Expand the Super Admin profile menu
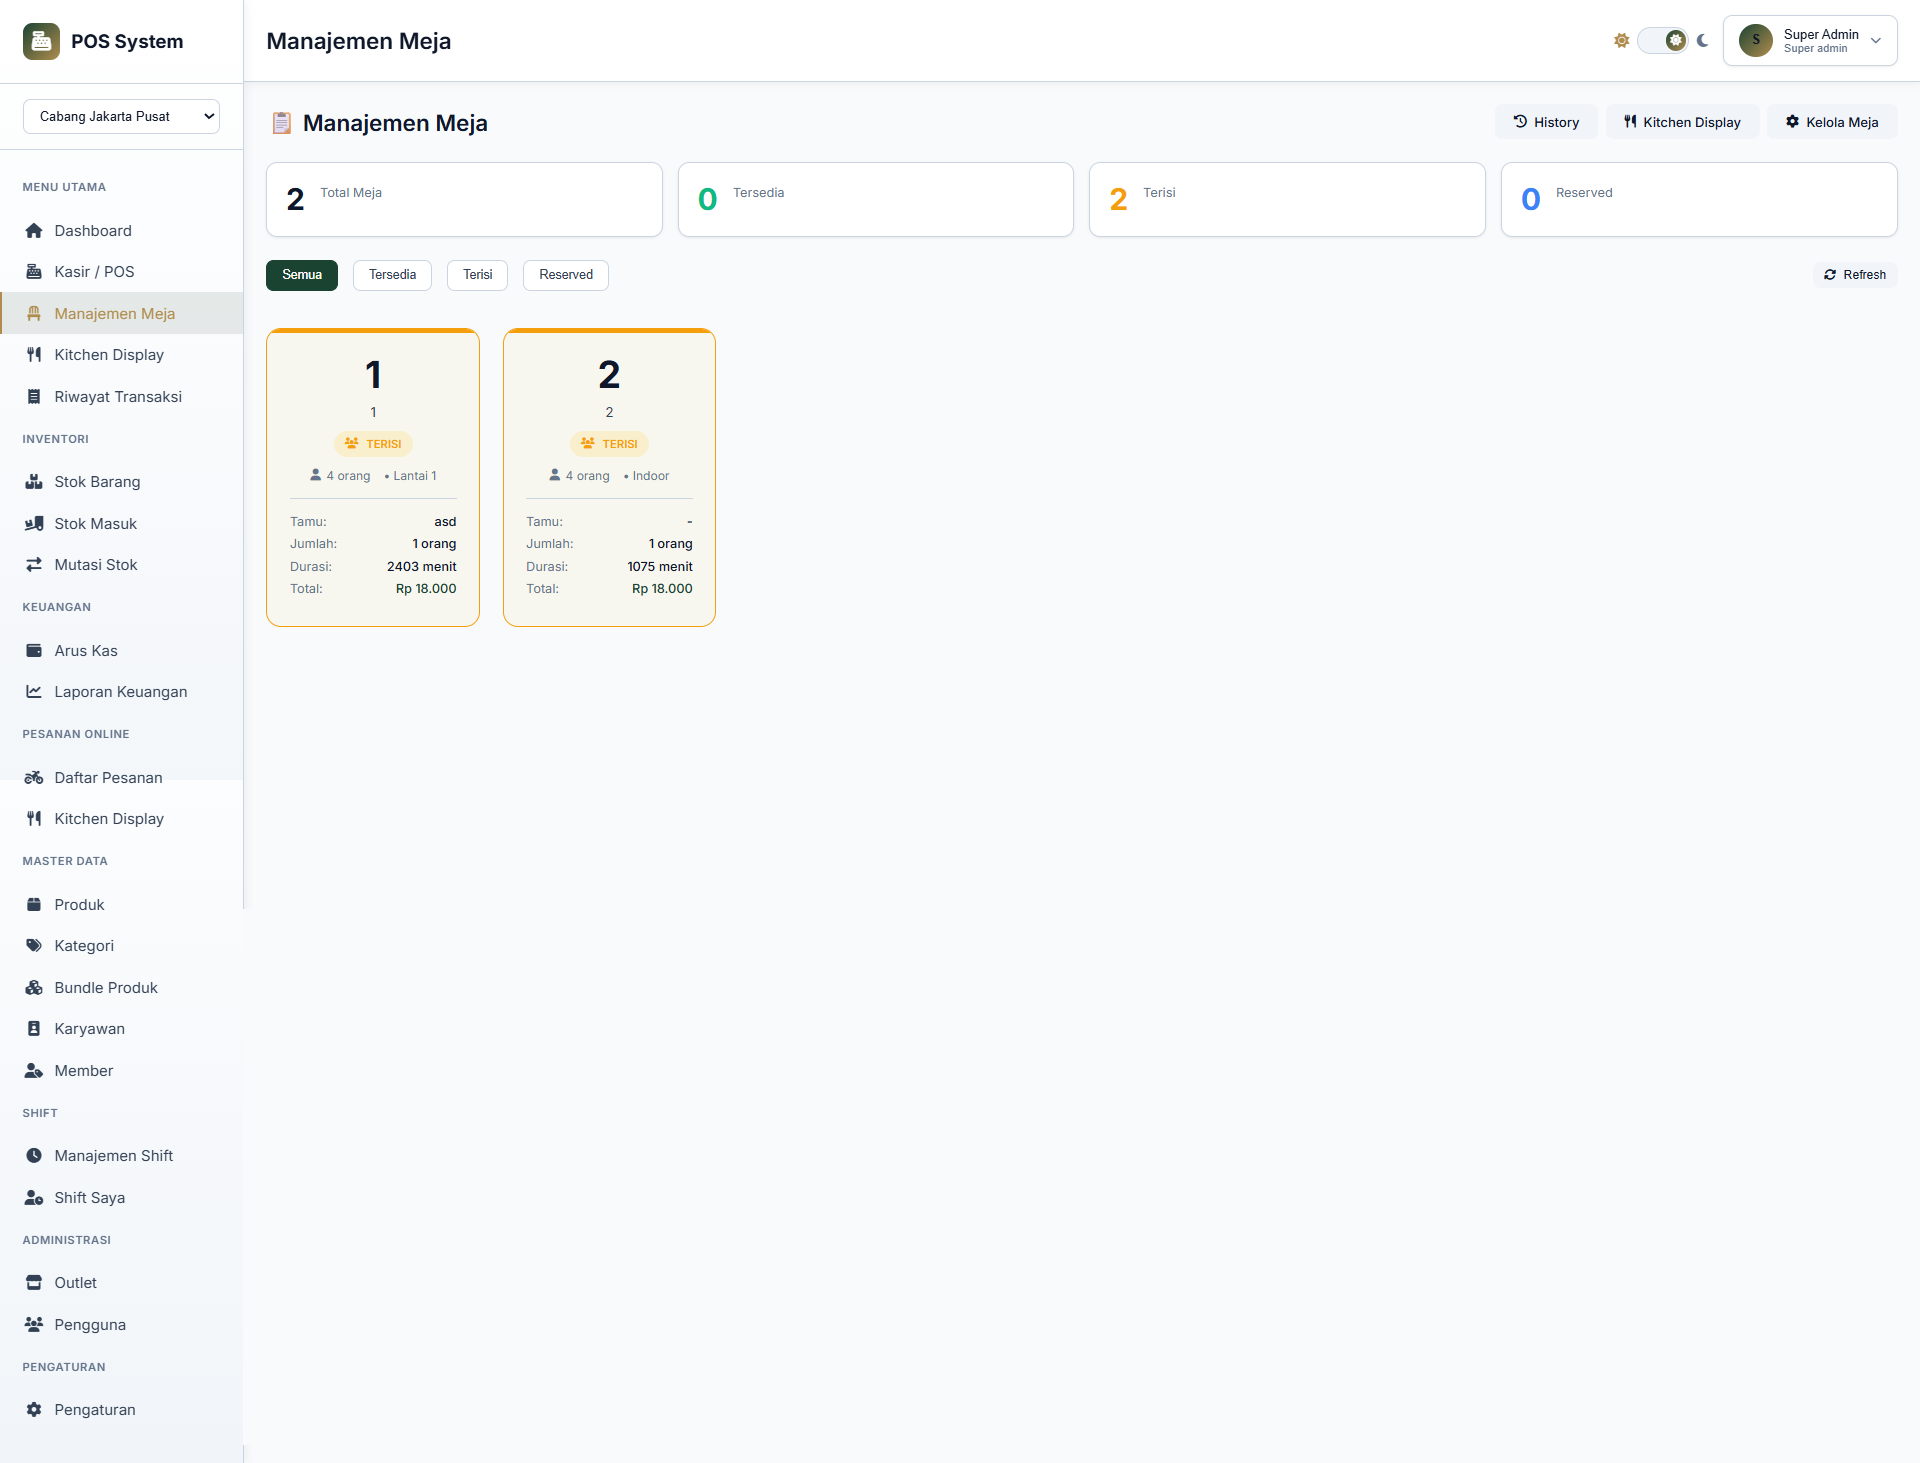This screenshot has width=1920, height=1463. pyautogui.click(x=1810, y=40)
